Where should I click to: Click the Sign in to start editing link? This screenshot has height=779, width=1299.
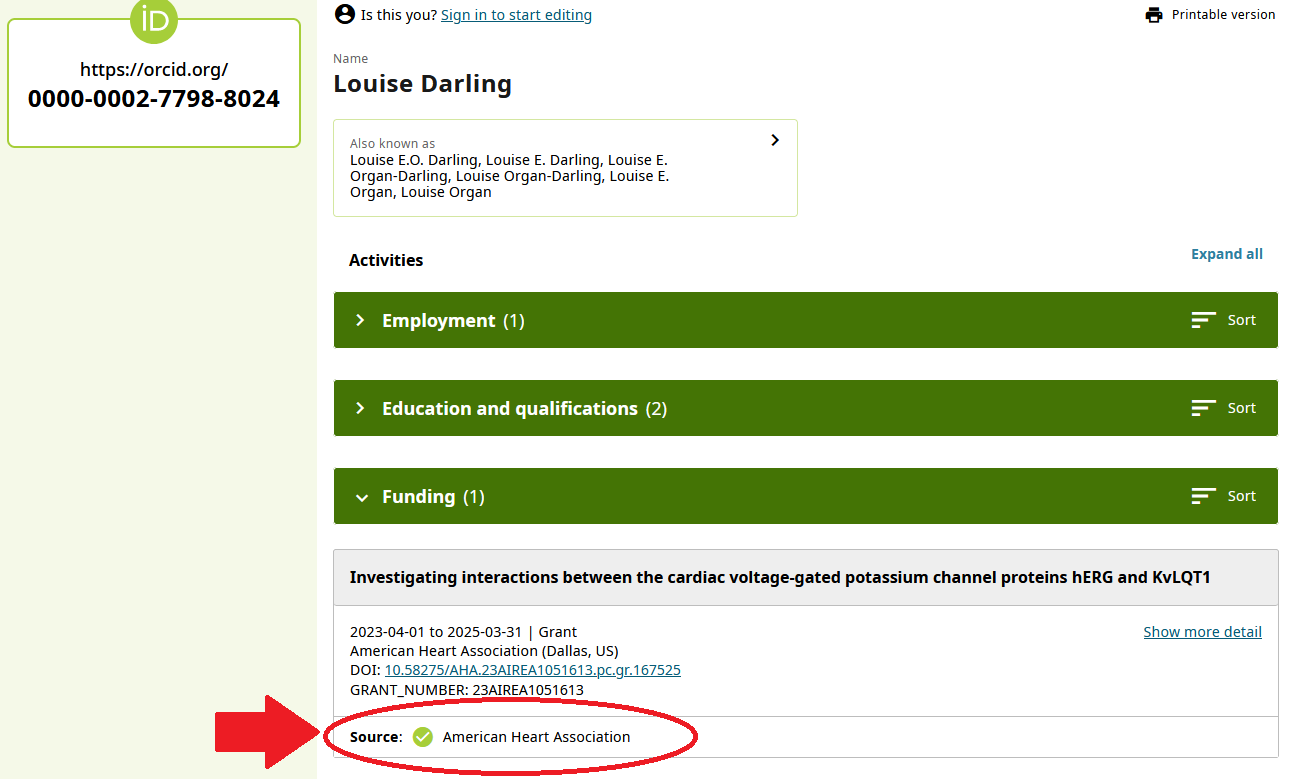pos(516,14)
